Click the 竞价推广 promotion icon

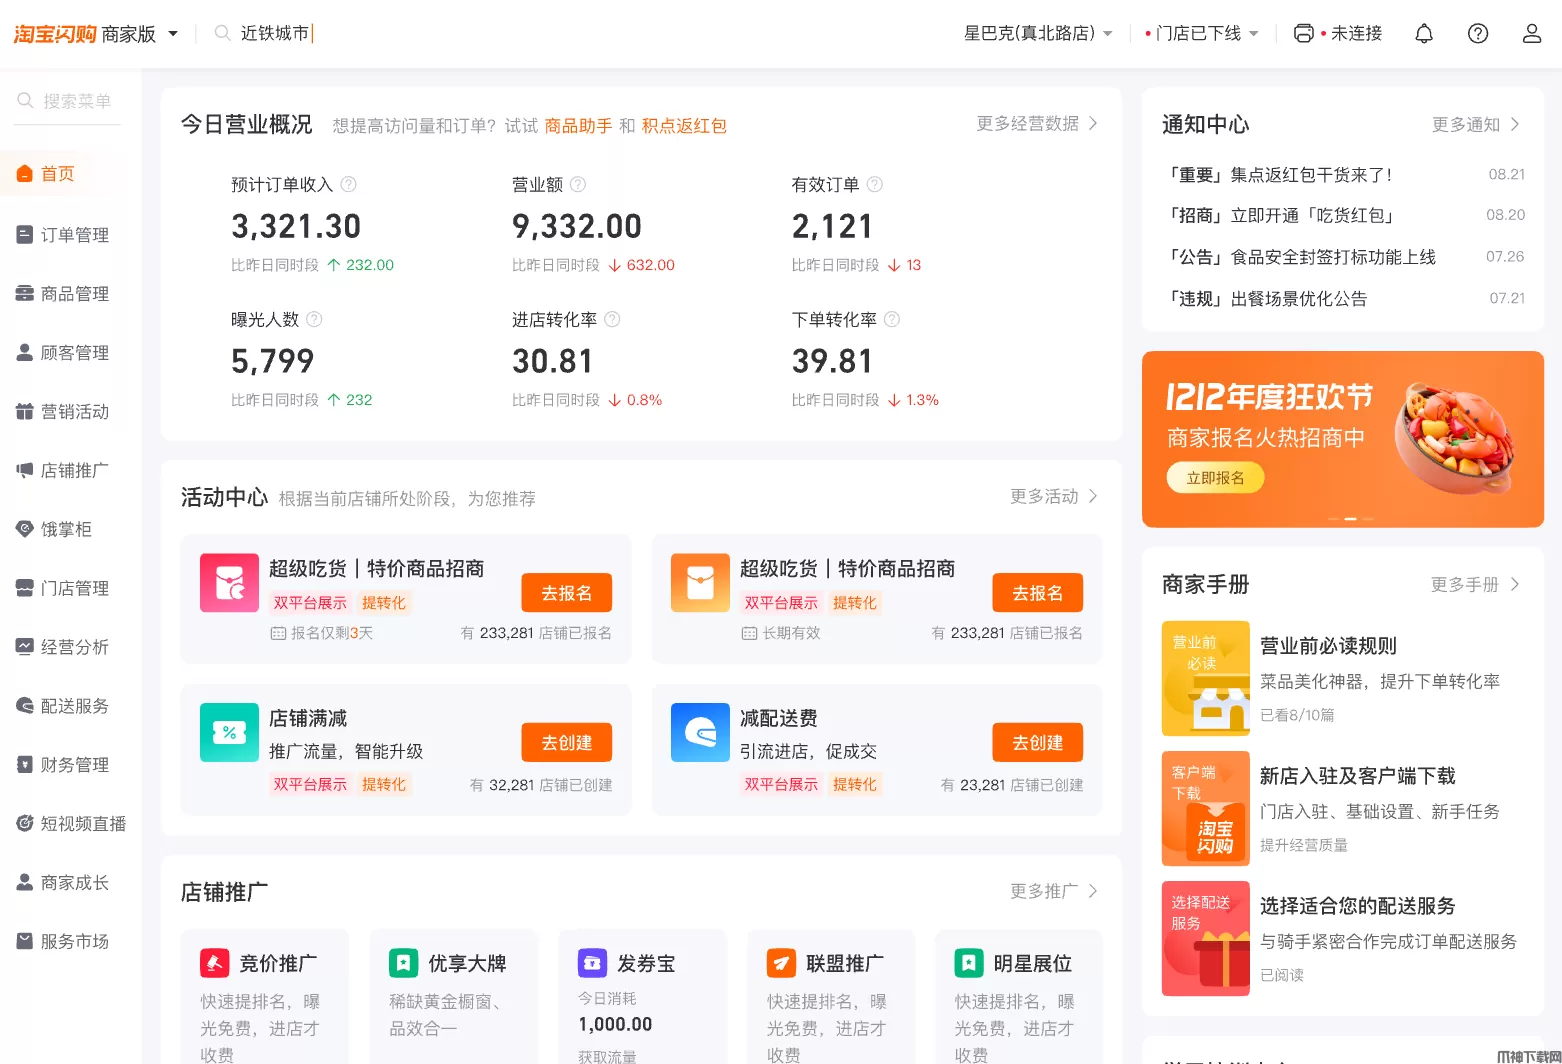(x=215, y=963)
